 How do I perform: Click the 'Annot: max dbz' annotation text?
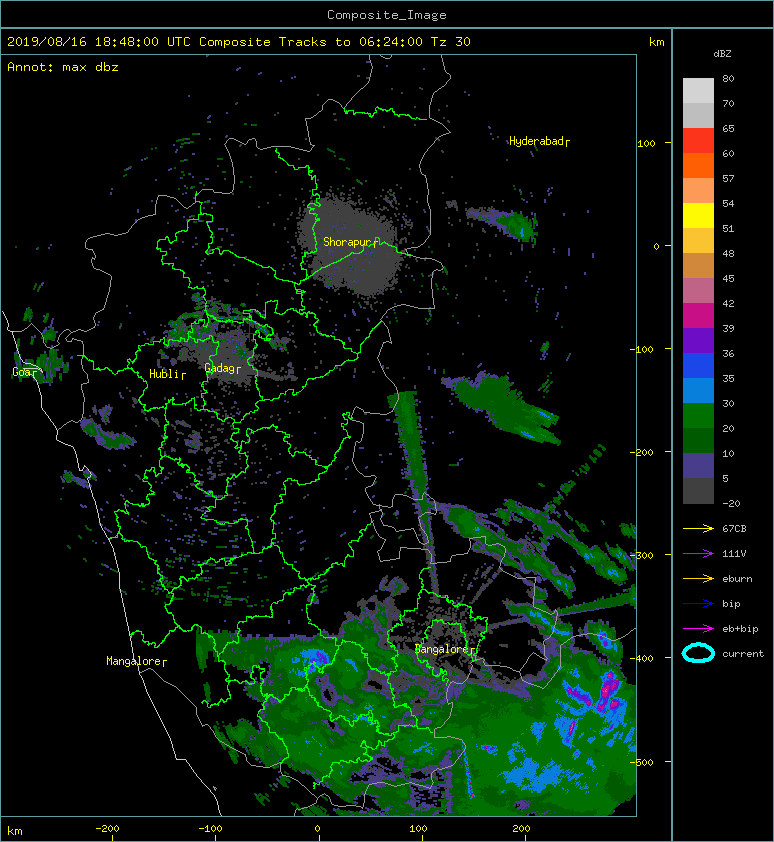(63, 67)
